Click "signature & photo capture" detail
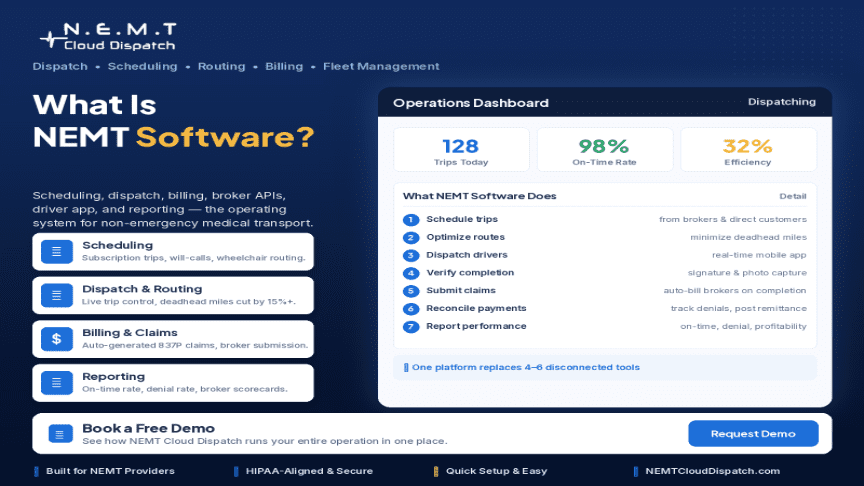Screen dimensions: 864x486 747,273
